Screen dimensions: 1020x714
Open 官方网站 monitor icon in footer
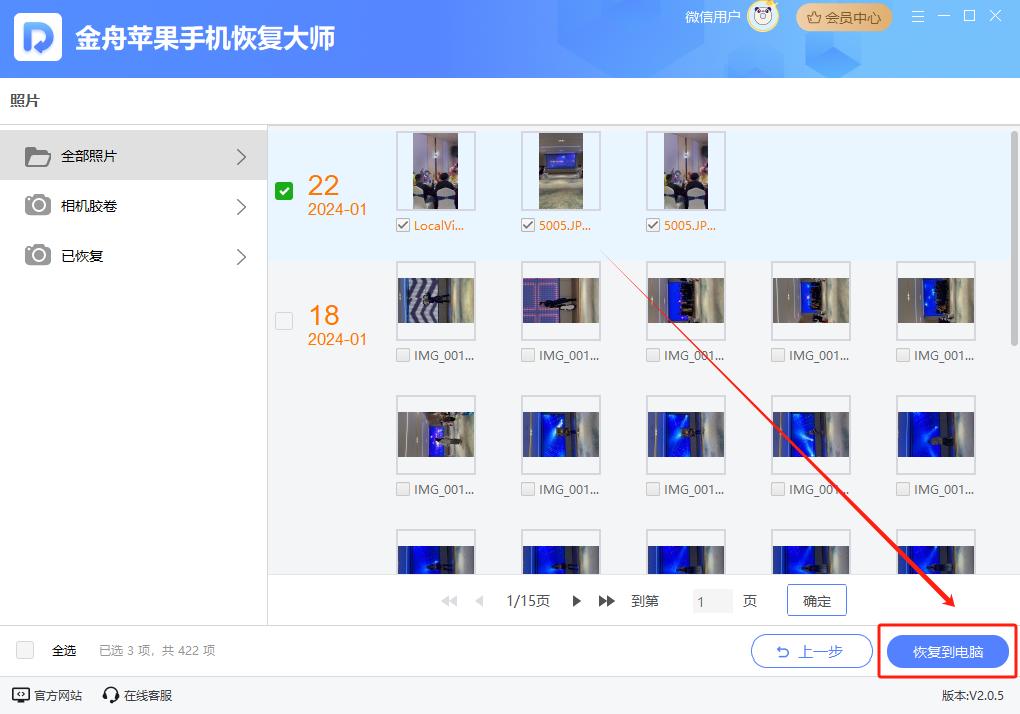pyautogui.click(x=20, y=695)
